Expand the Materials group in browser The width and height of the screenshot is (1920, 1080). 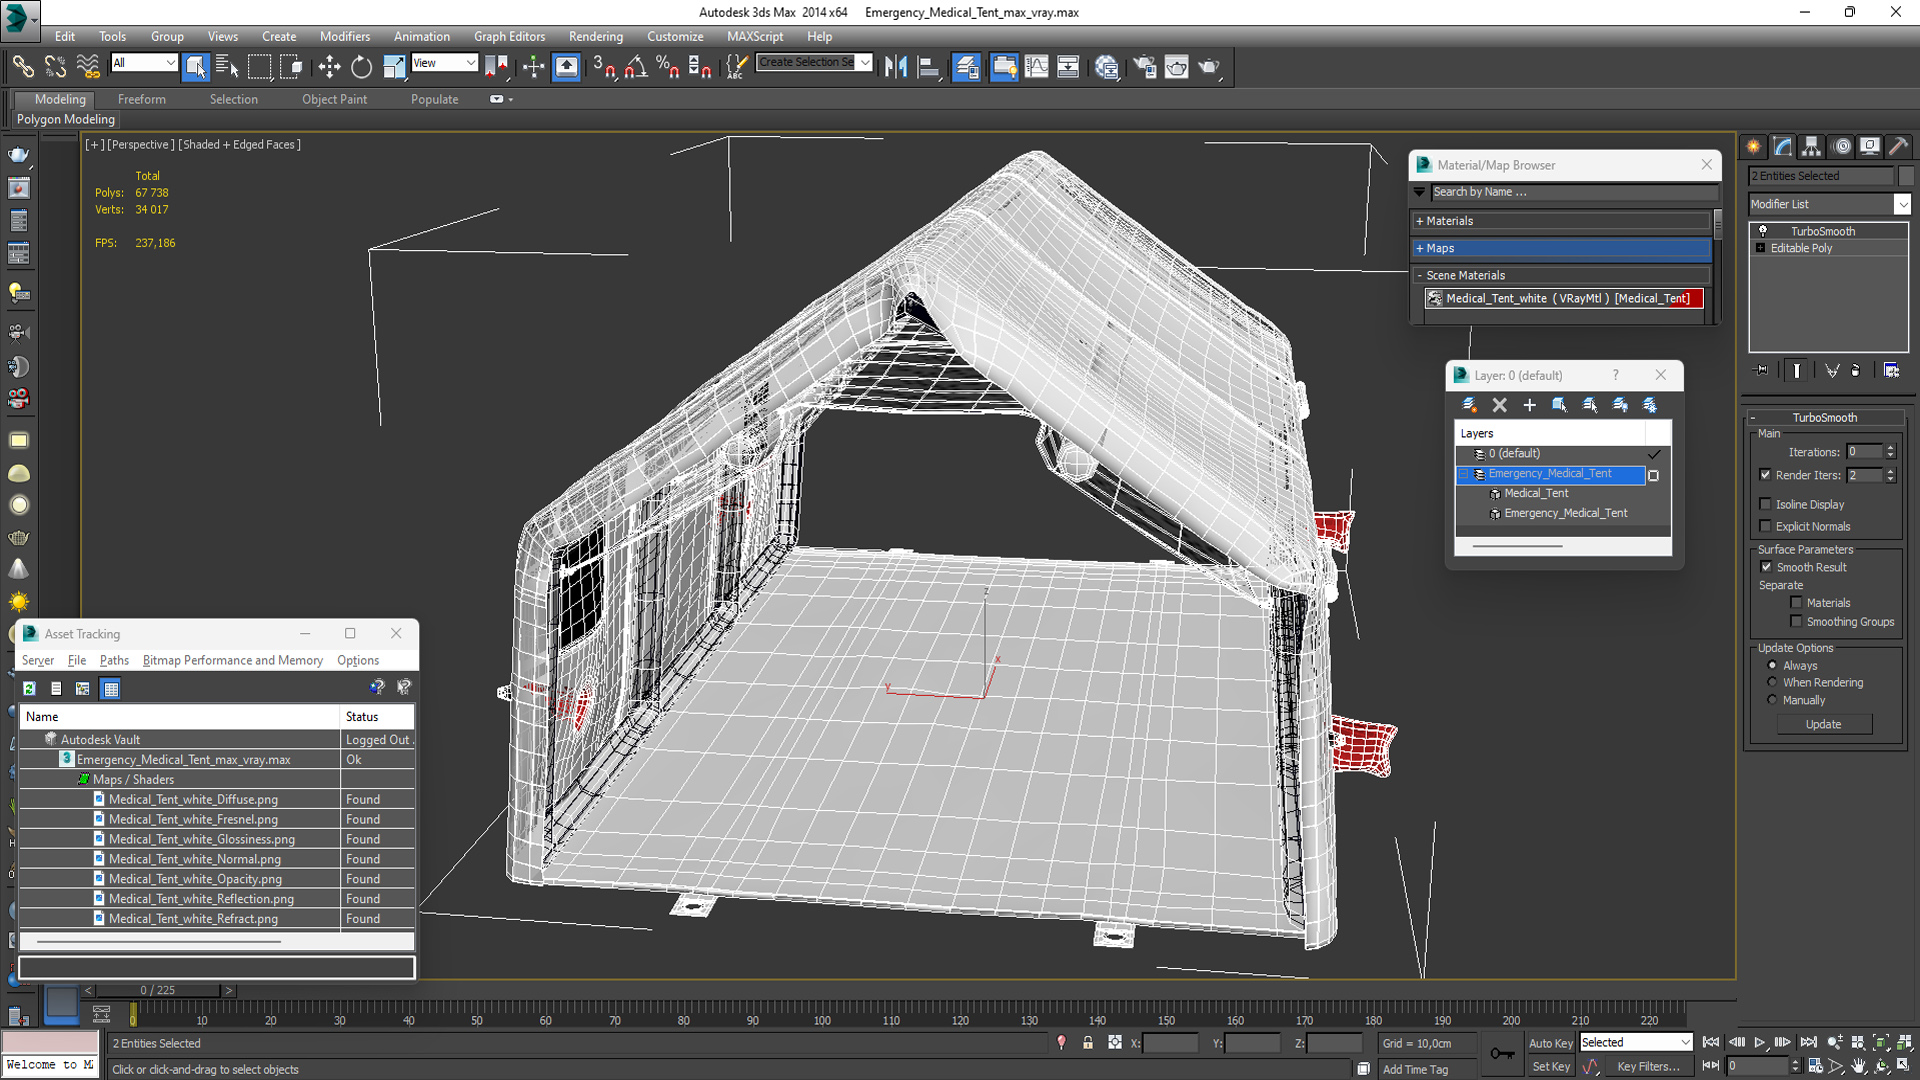click(x=1449, y=221)
